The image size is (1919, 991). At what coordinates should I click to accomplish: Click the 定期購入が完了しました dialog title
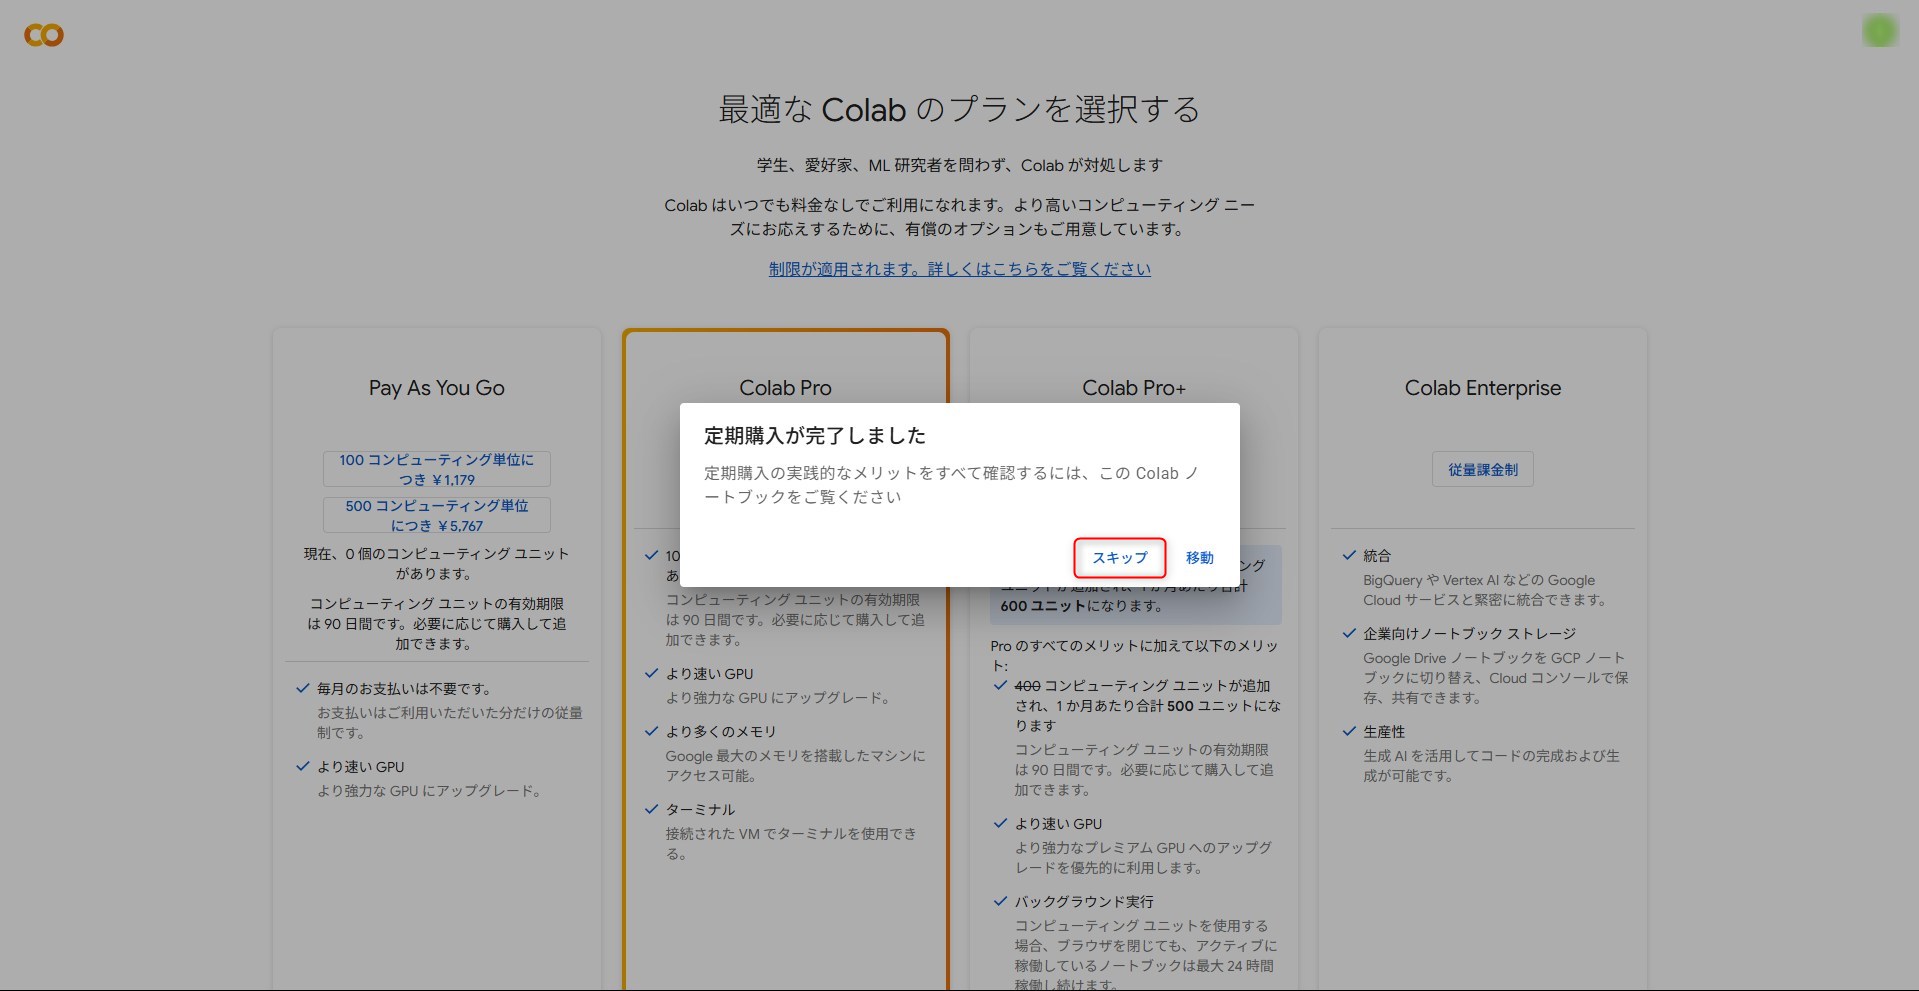coord(814,435)
